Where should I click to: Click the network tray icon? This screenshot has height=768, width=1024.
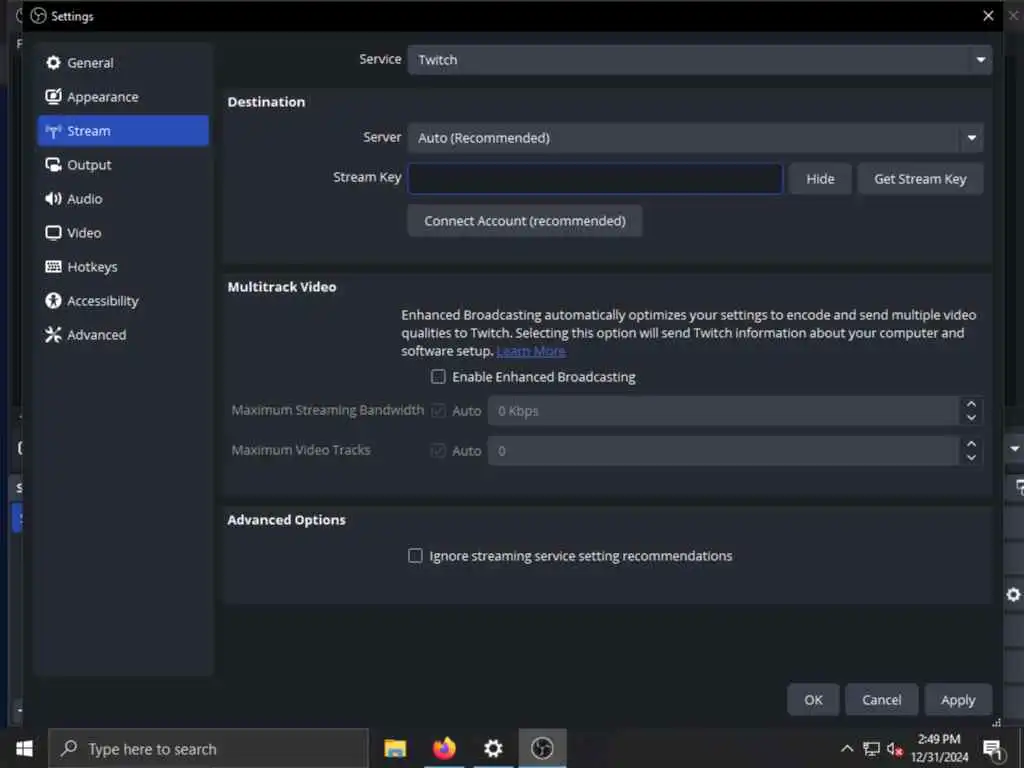click(x=871, y=749)
